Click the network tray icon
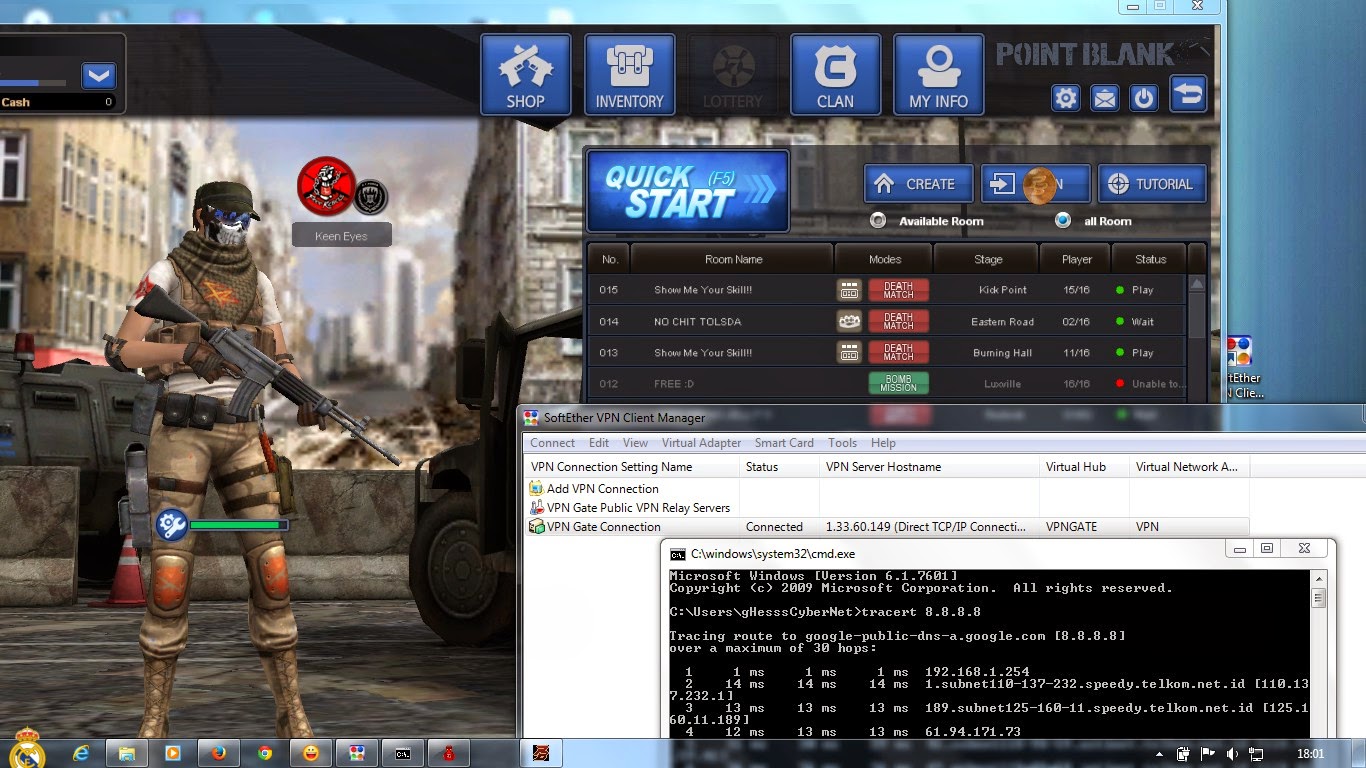Viewport: 1366px width, 768px height. point(1256,754)
